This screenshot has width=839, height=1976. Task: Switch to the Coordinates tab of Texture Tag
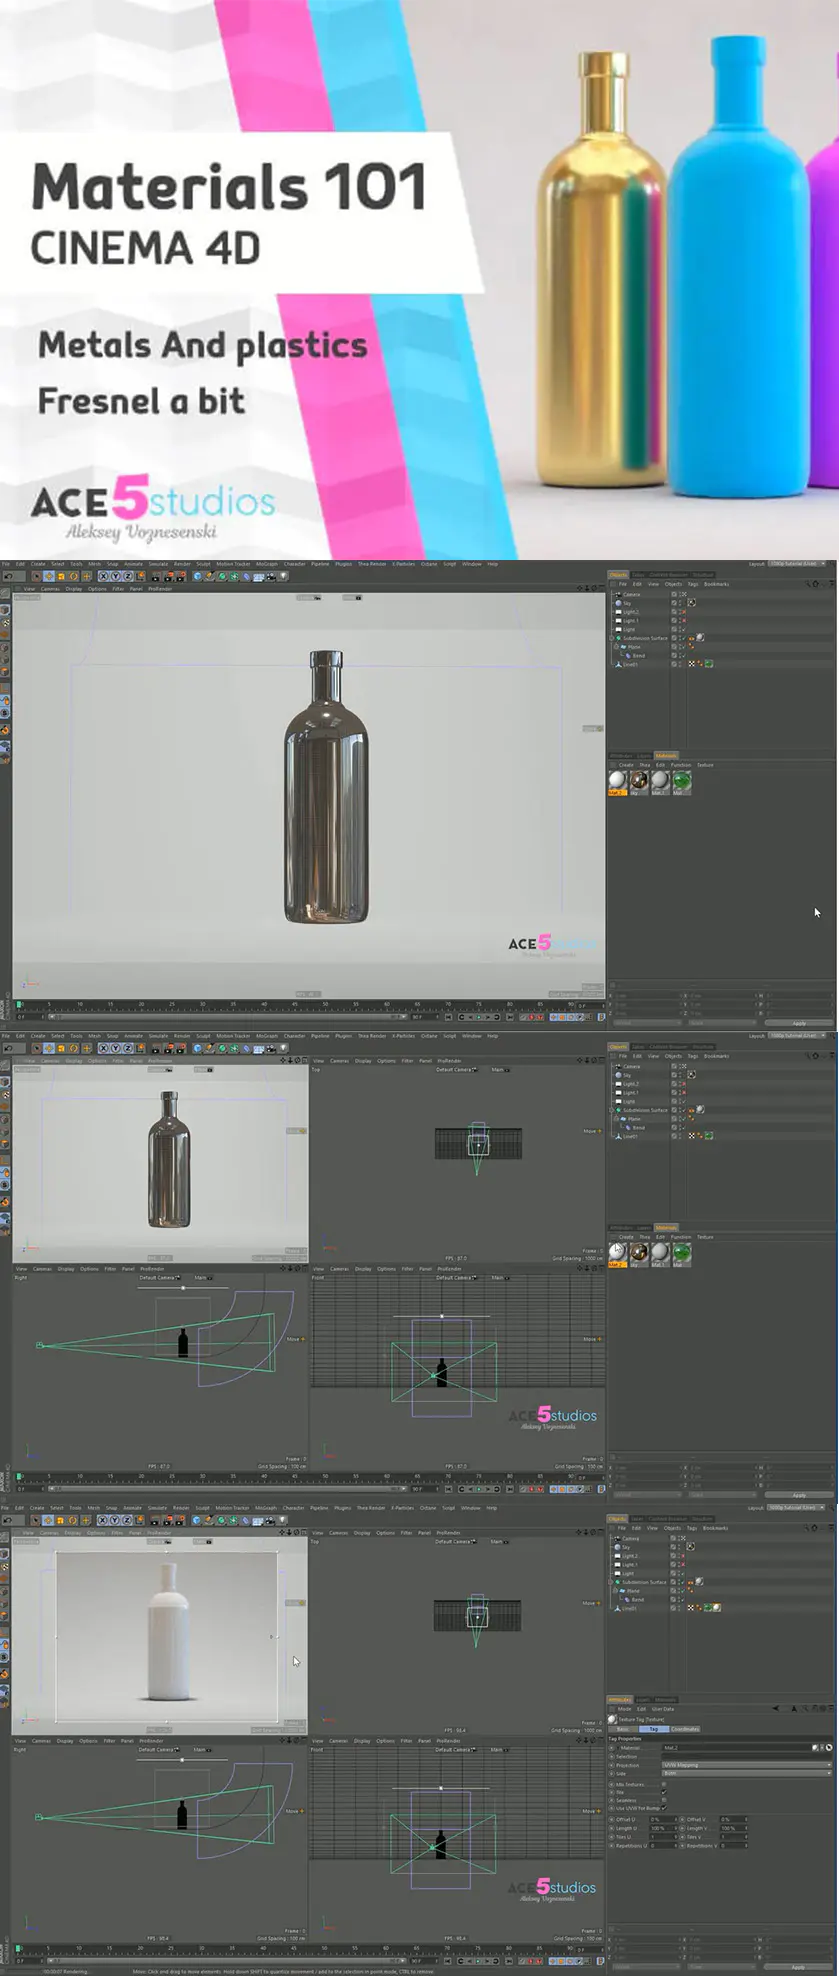point(685,1729)
